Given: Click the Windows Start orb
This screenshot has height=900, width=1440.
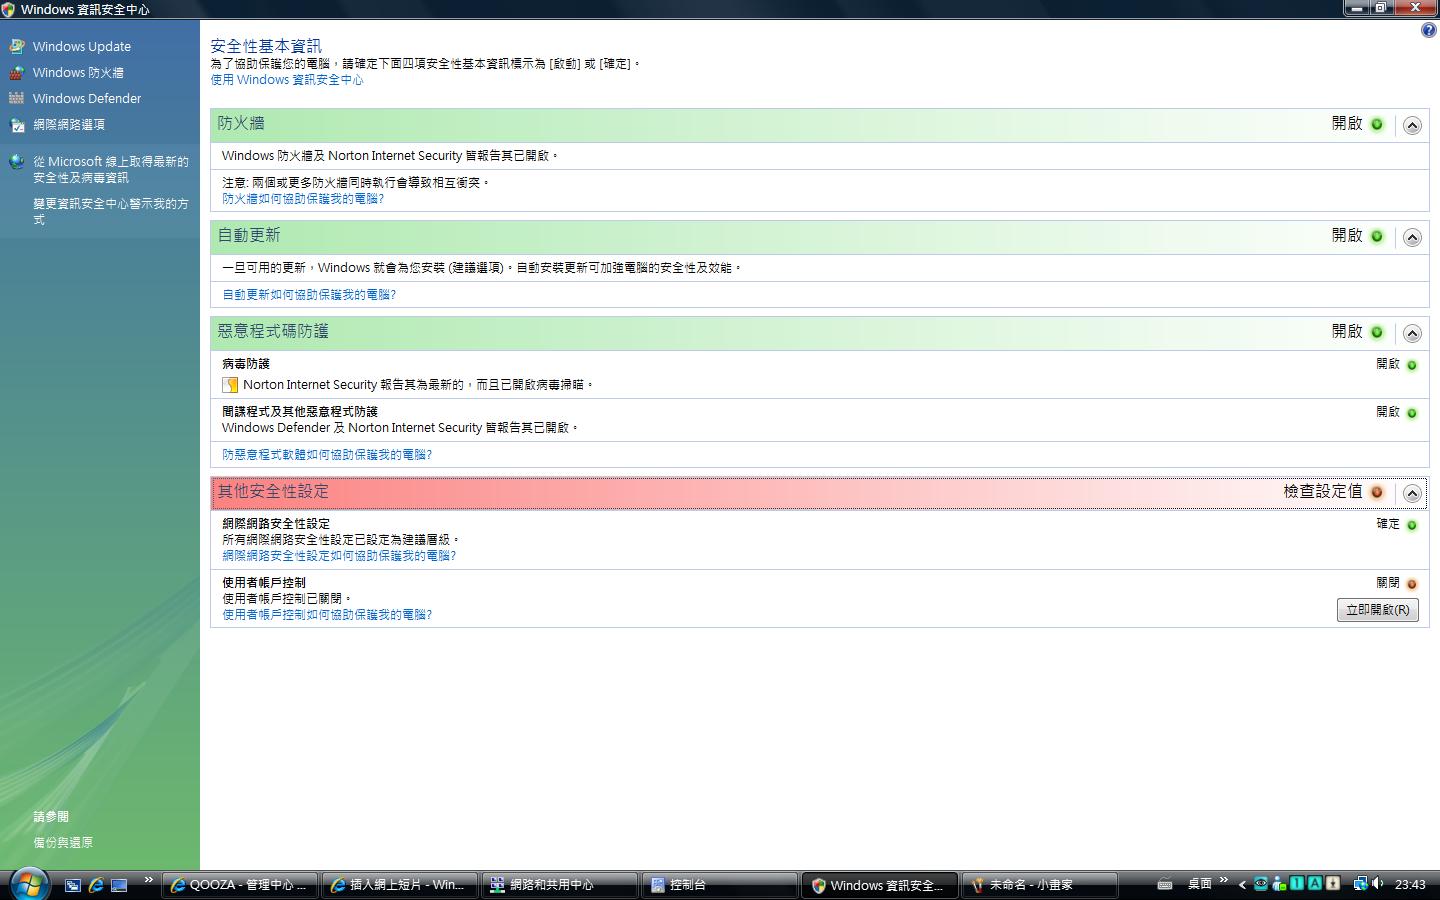Looking at the screenshot, I should coord(28,884).
